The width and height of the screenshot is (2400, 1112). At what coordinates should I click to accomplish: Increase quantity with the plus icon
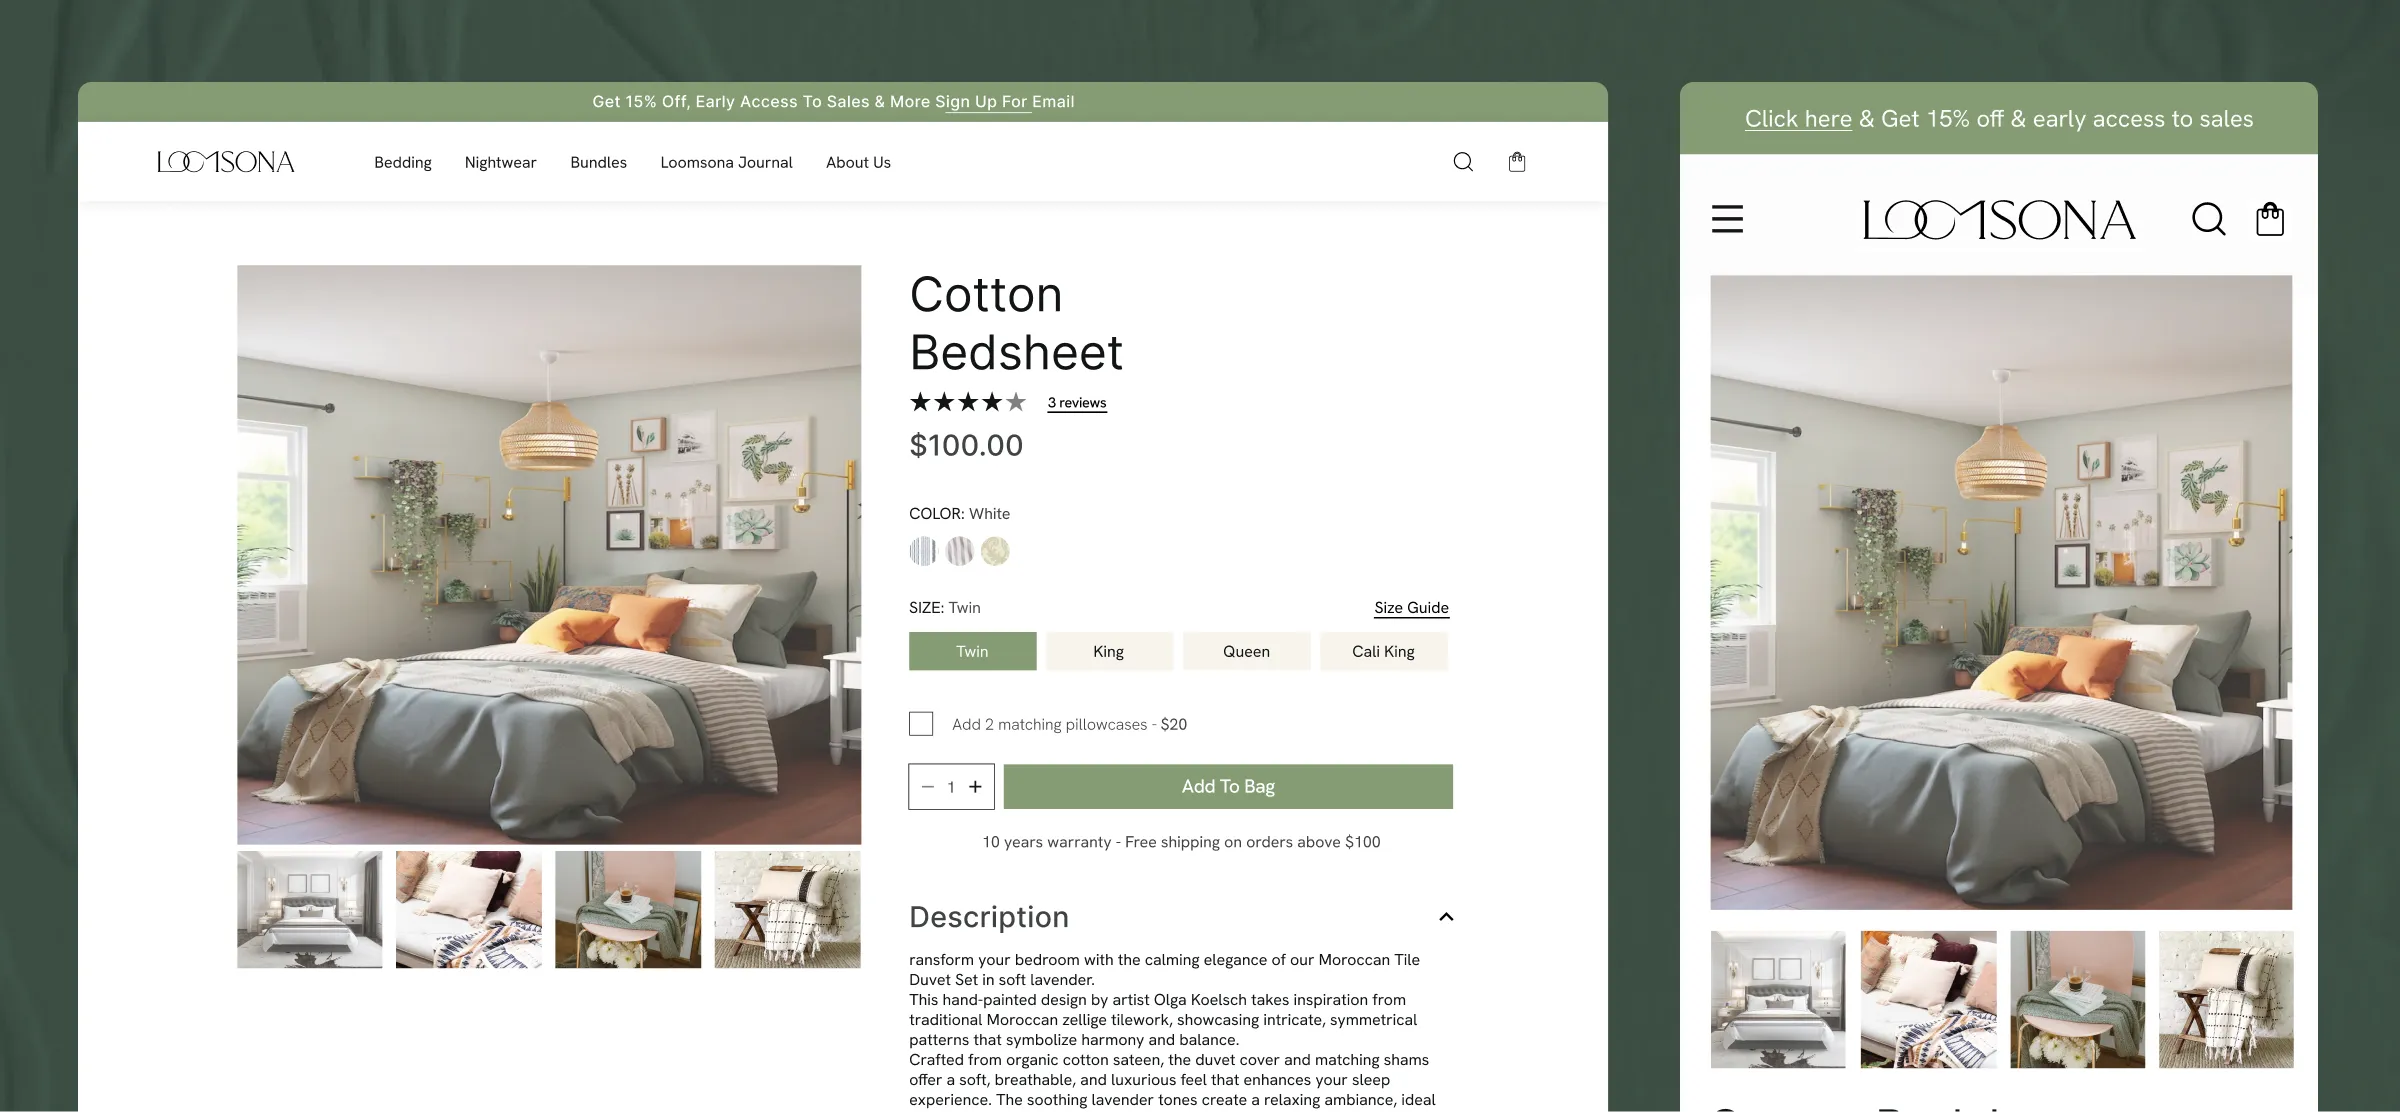point(975,787)
